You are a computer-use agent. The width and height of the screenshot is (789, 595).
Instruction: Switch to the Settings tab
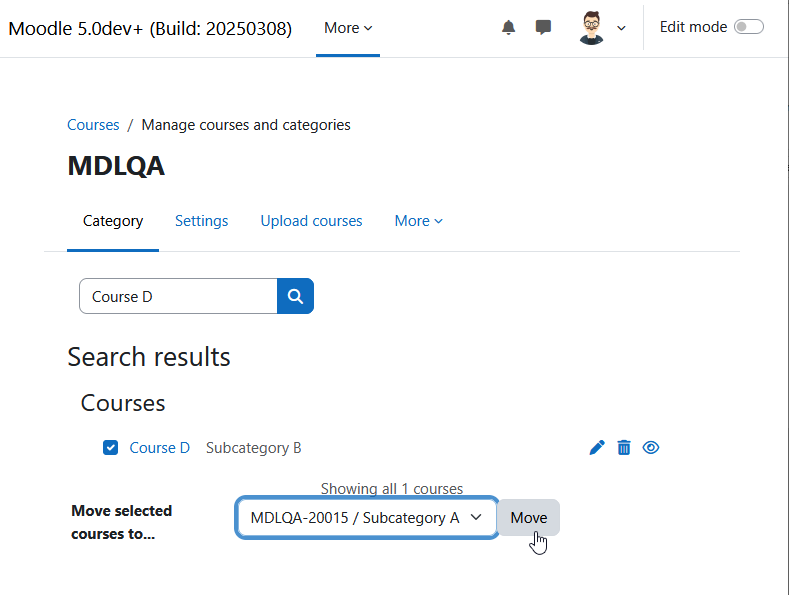pos(201,221)
